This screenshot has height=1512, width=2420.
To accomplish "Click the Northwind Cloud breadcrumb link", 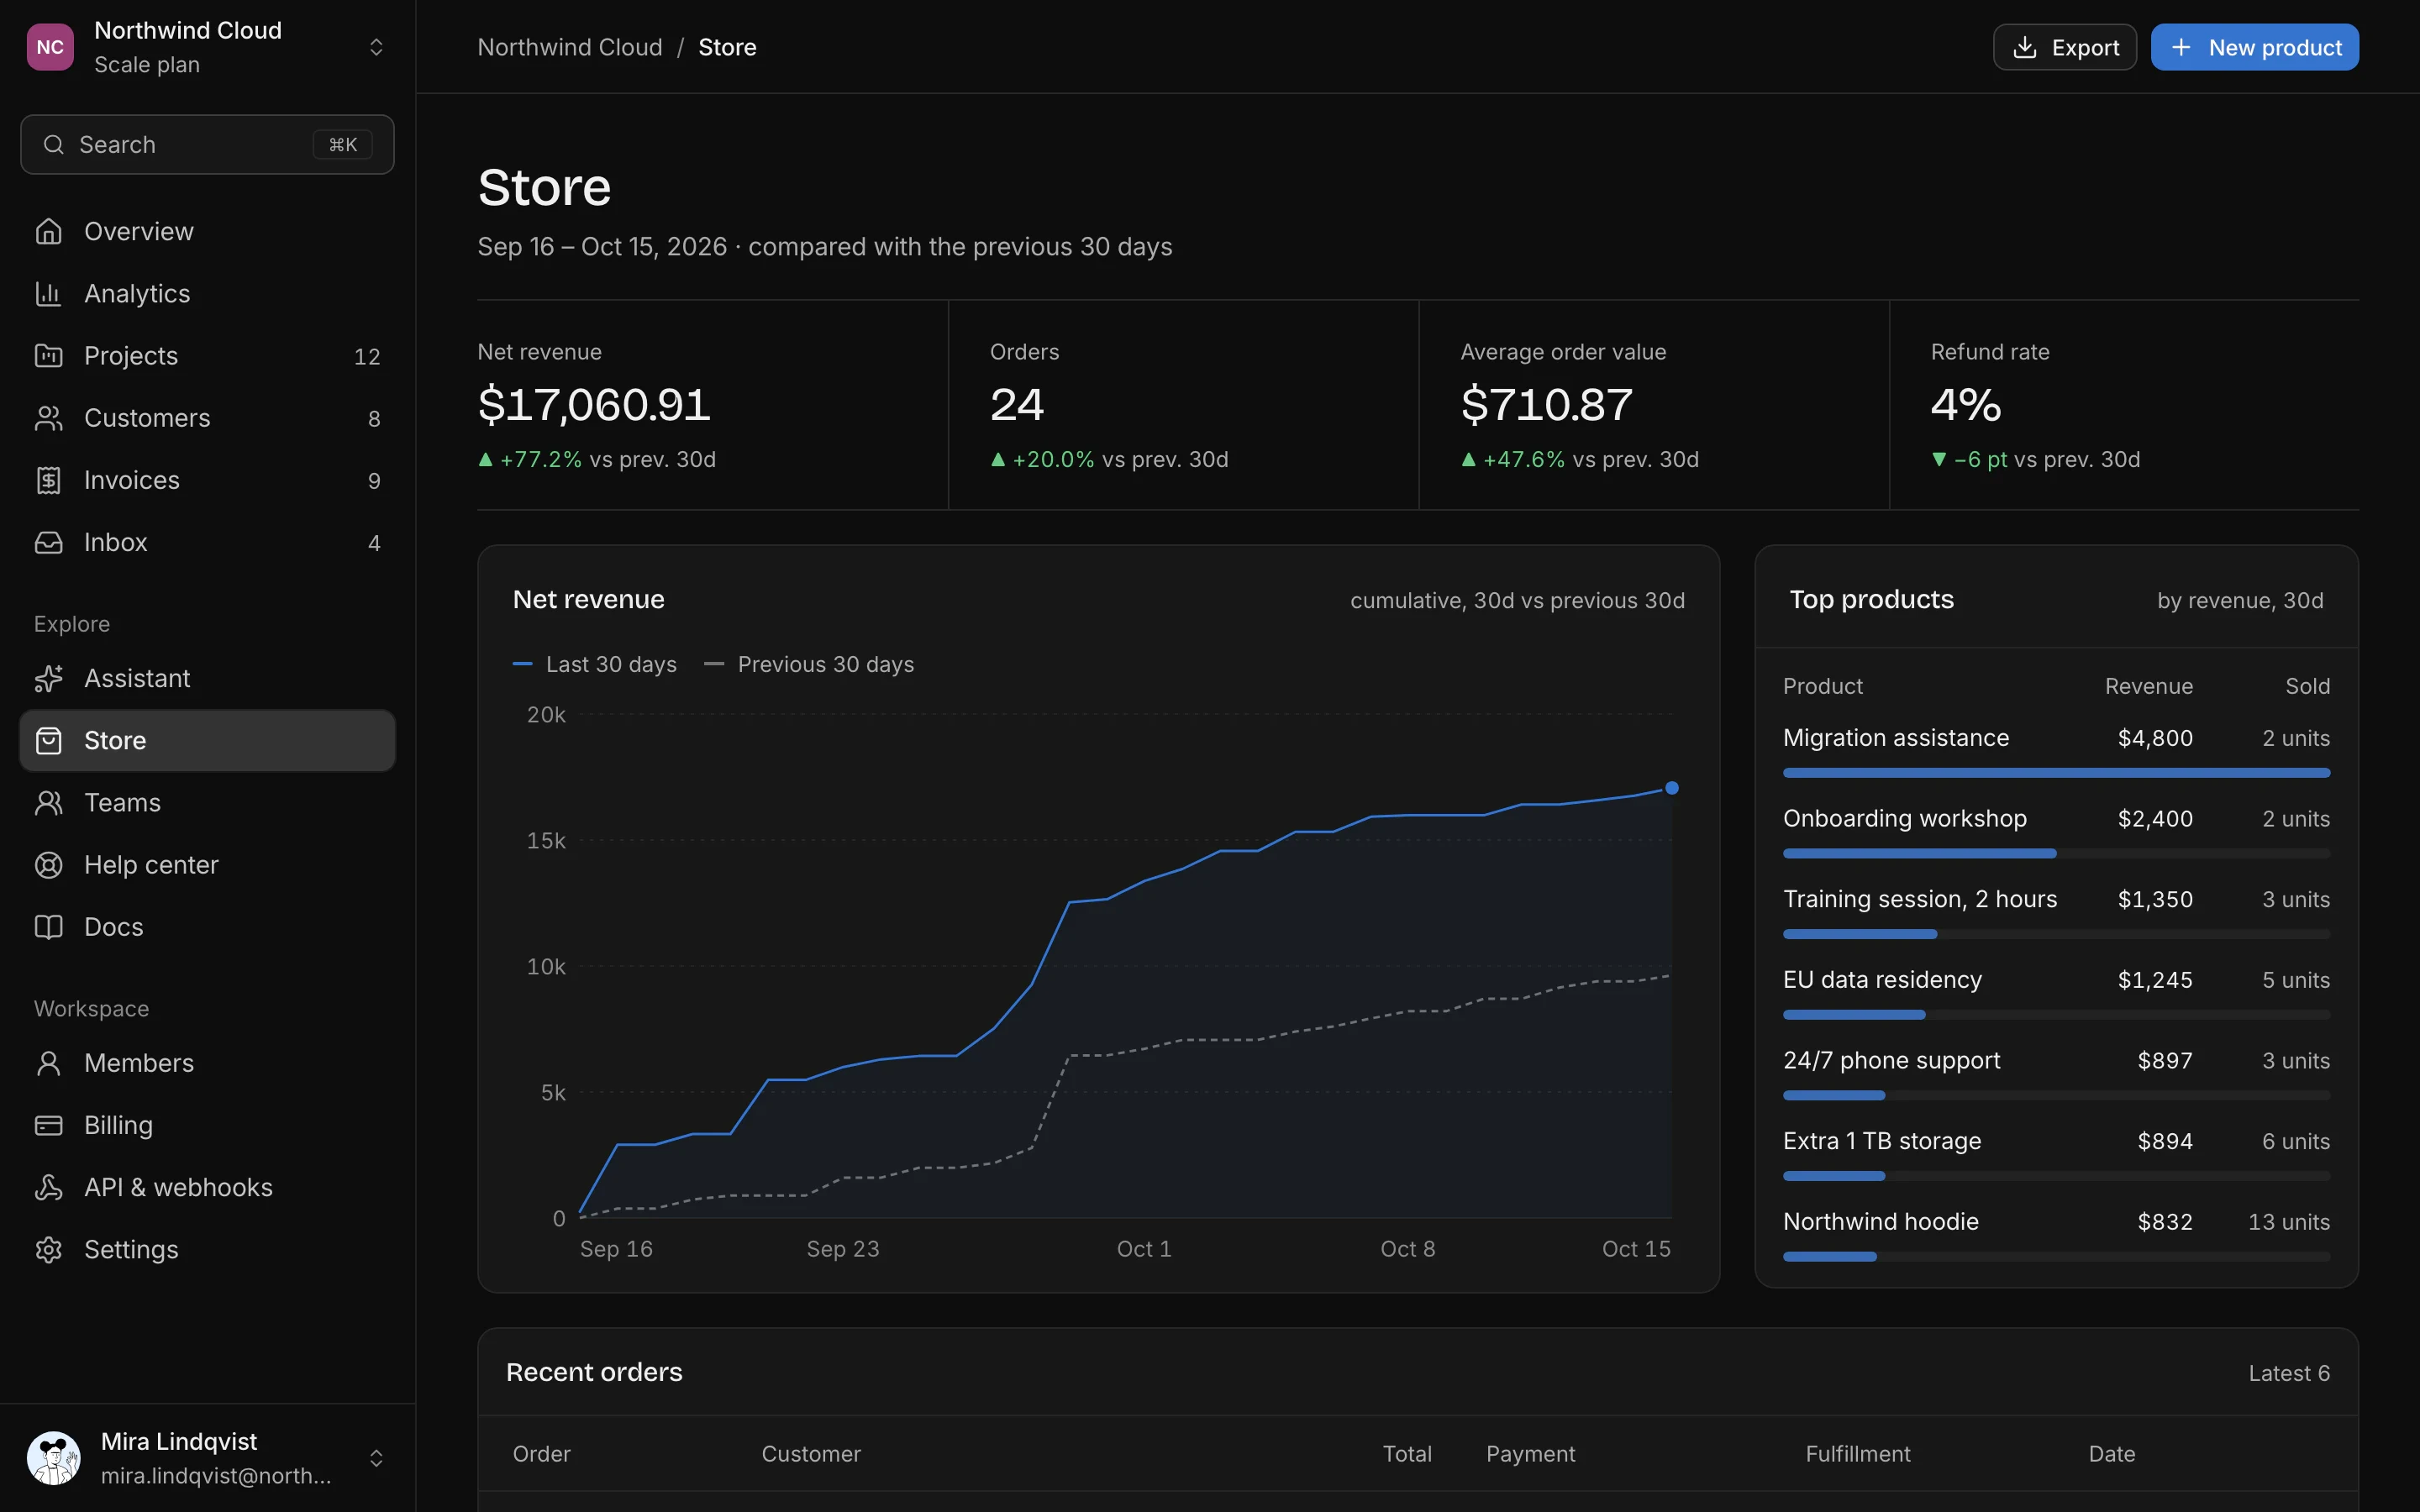I will tap(570, 47).
